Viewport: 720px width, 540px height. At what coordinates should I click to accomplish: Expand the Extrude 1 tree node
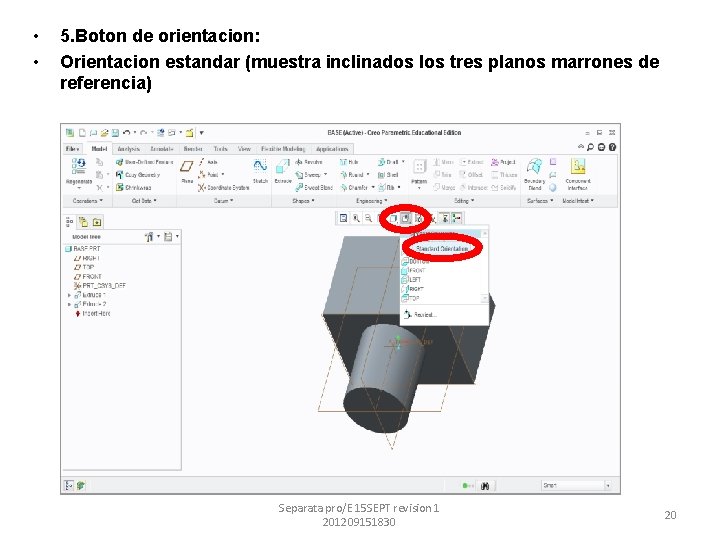click(69, 295)
